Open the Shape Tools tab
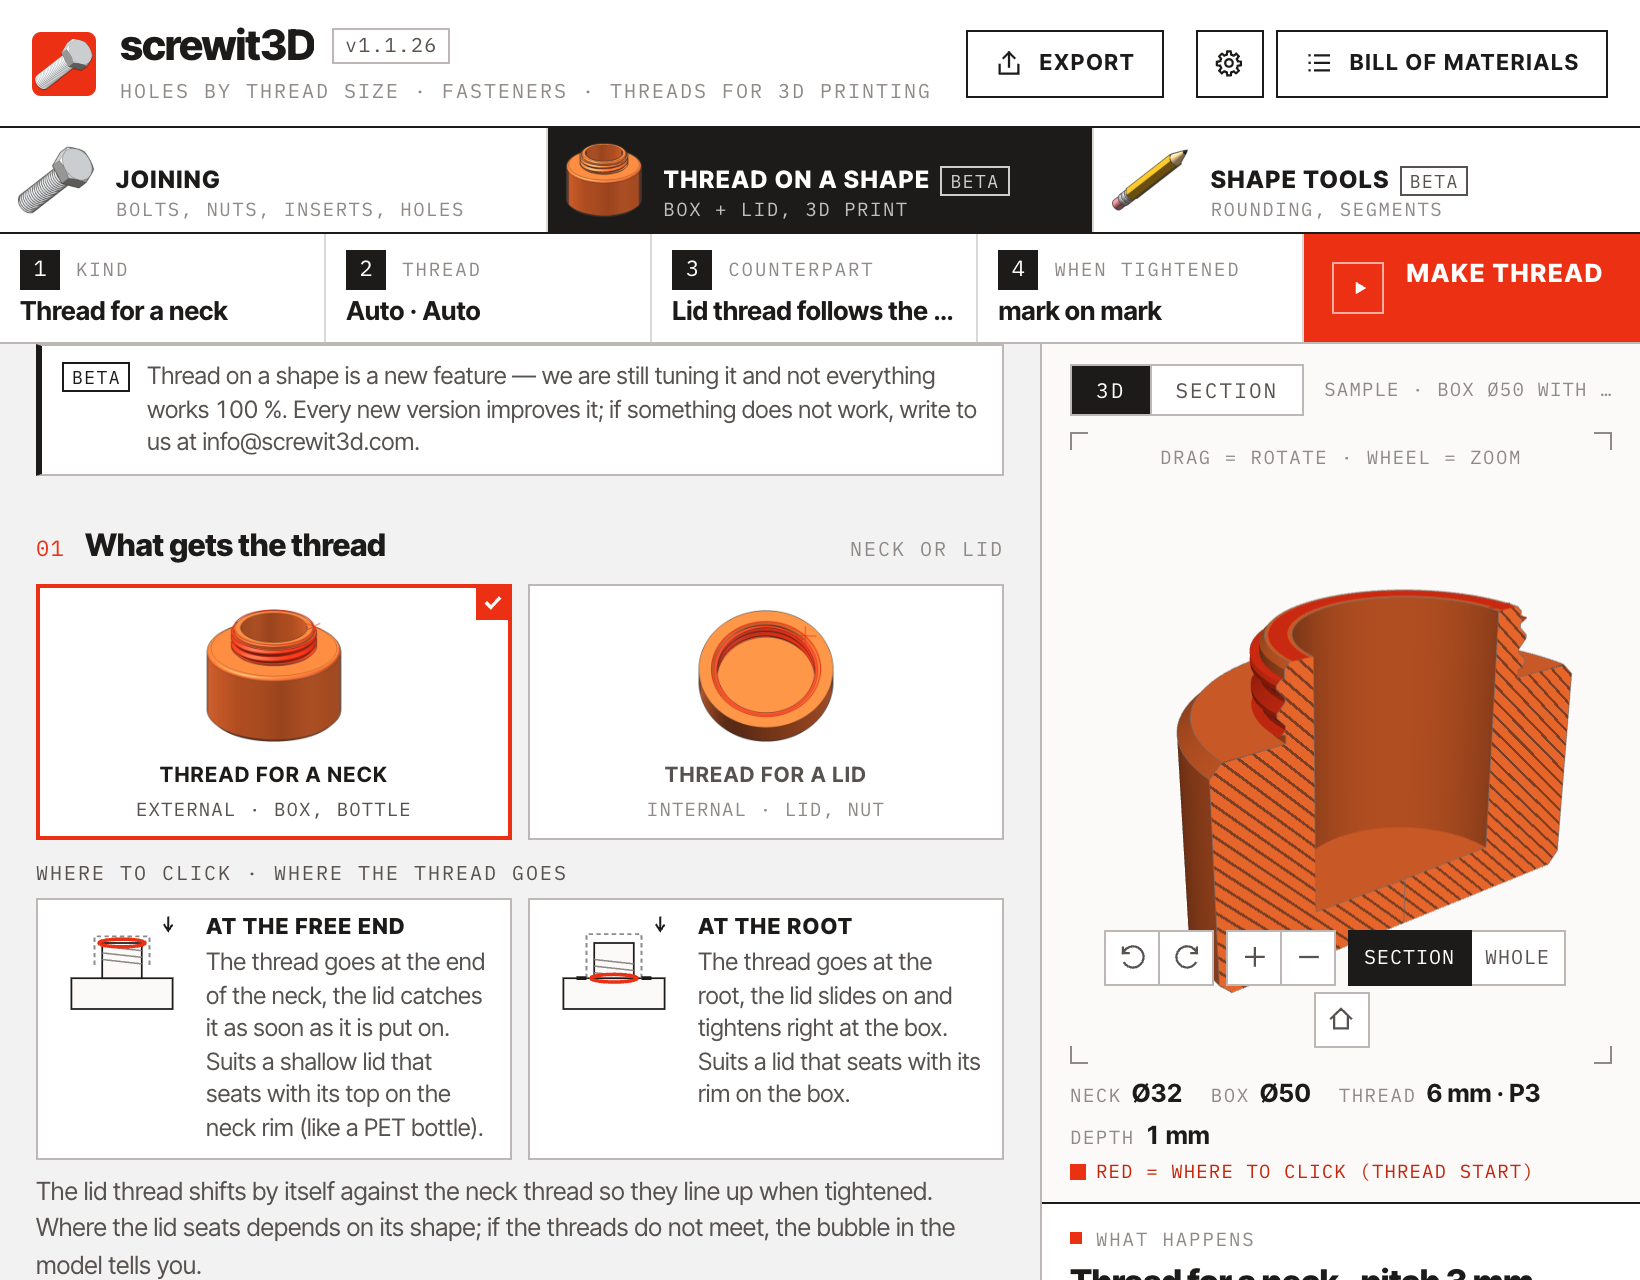 pyautogui.click(x=1366, y=181)
